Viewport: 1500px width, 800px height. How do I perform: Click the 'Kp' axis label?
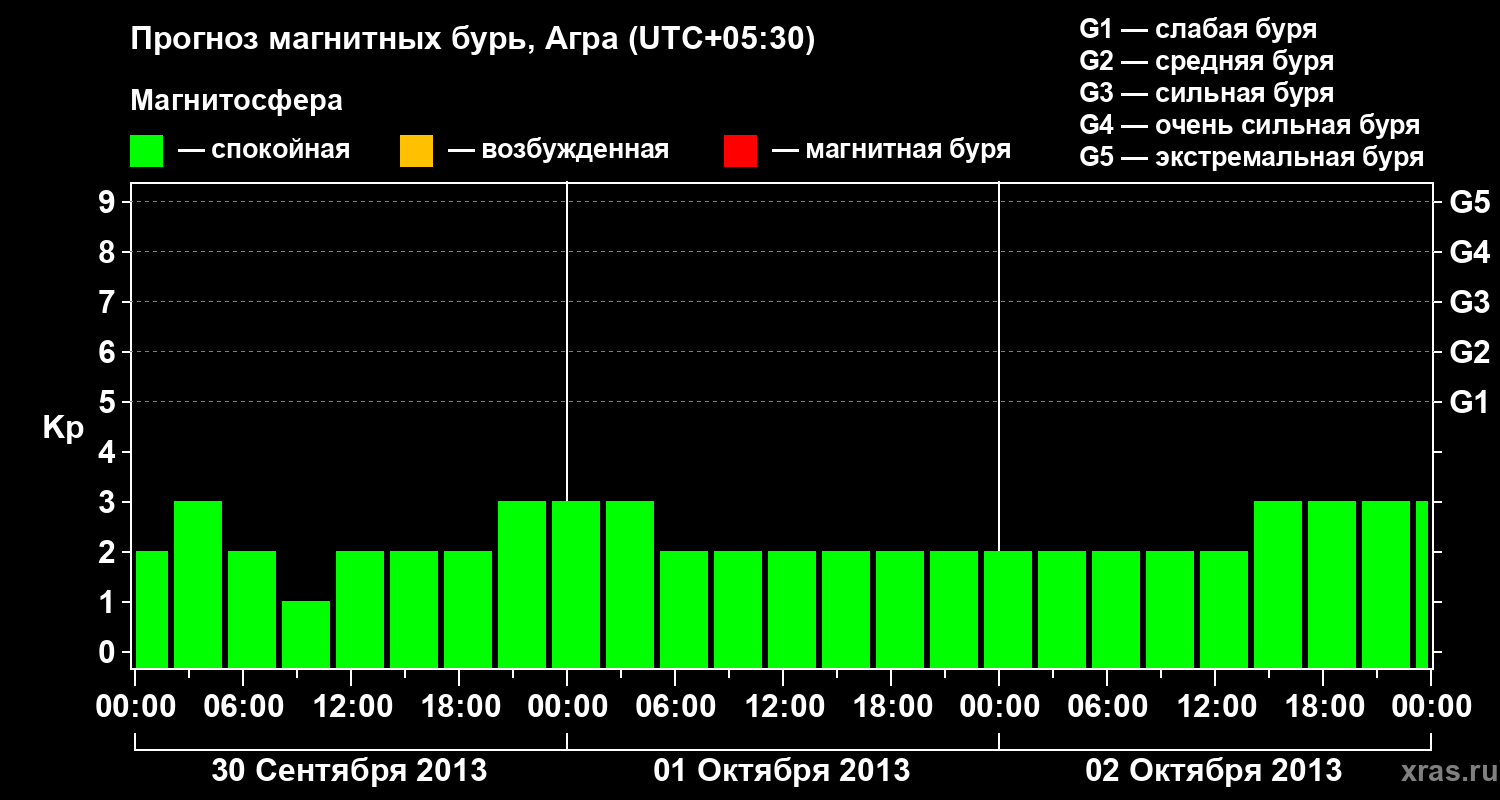point(63,428)
